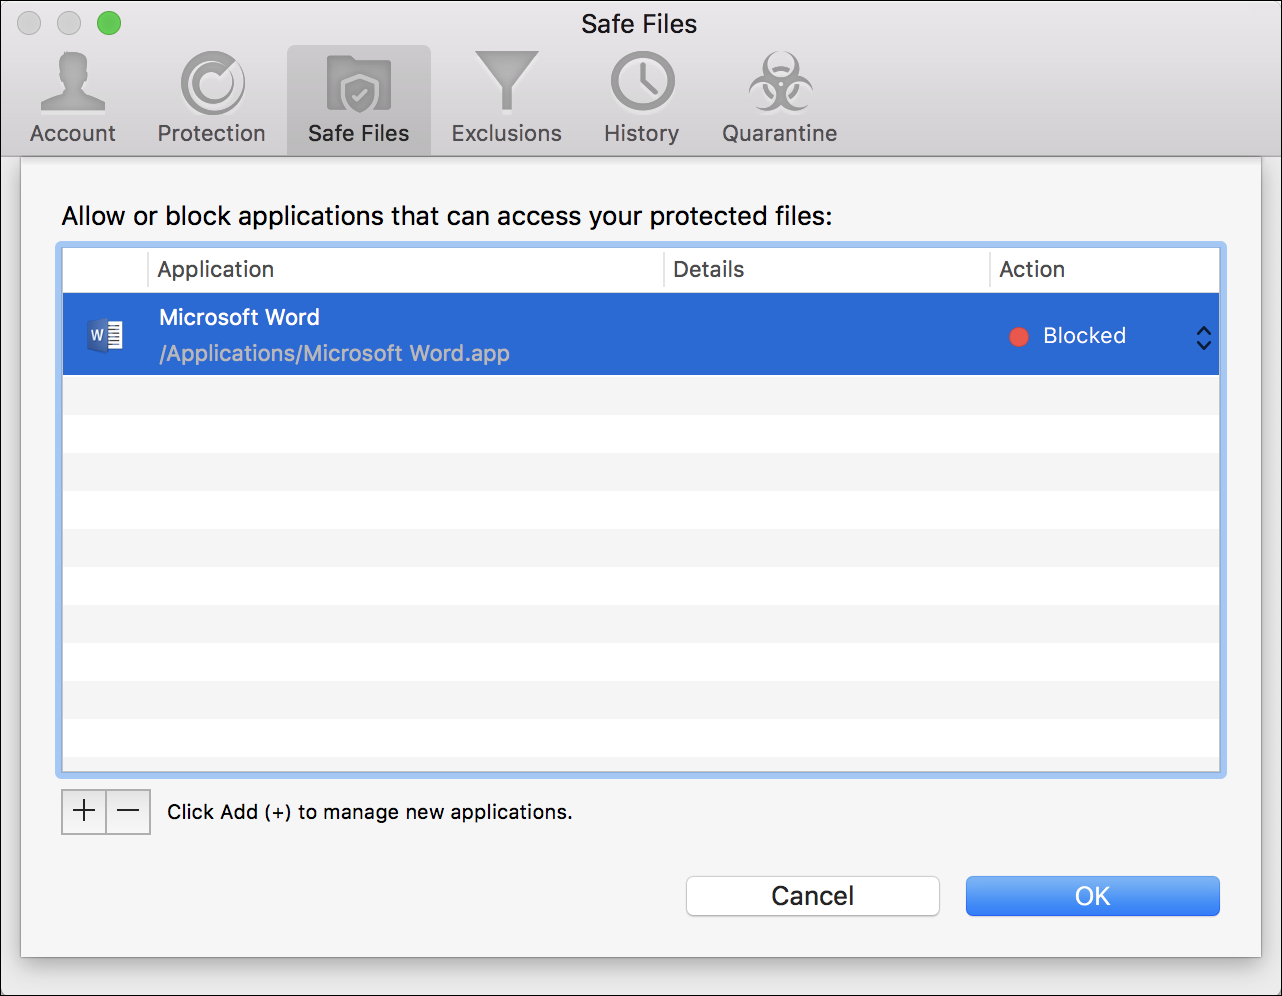The image size is (1282, 996).
Task: Click the Details column header
Action: [x=827, y=269]
